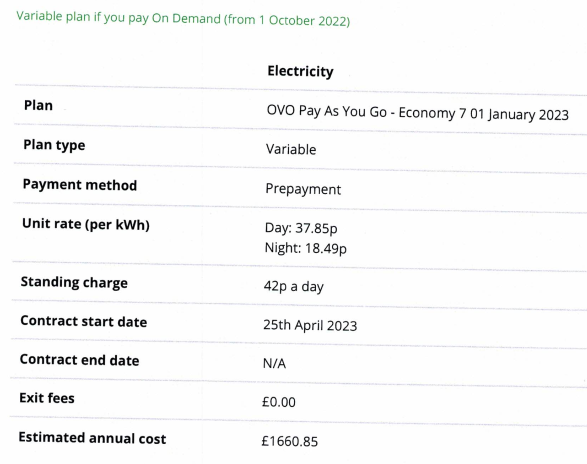The height and width of the screenshot is (464, 587).
Task: Select the Variable plan type value
Action: pyautogui.click(x=291, y=149)
